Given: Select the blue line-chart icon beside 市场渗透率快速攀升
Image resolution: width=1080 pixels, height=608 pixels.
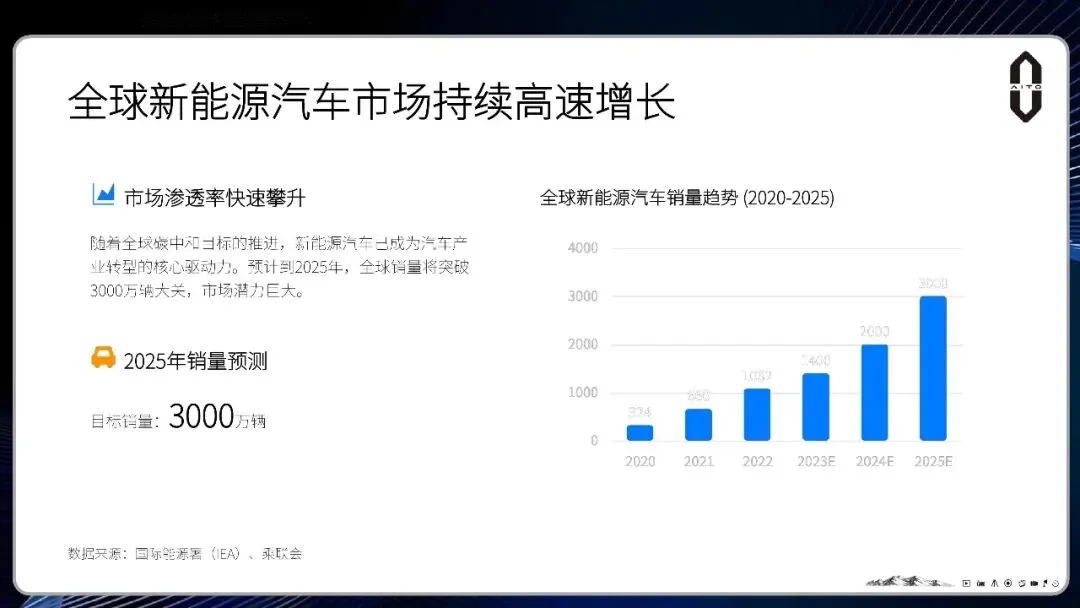Looking at the screenshot, I should (x=102, y=194).
